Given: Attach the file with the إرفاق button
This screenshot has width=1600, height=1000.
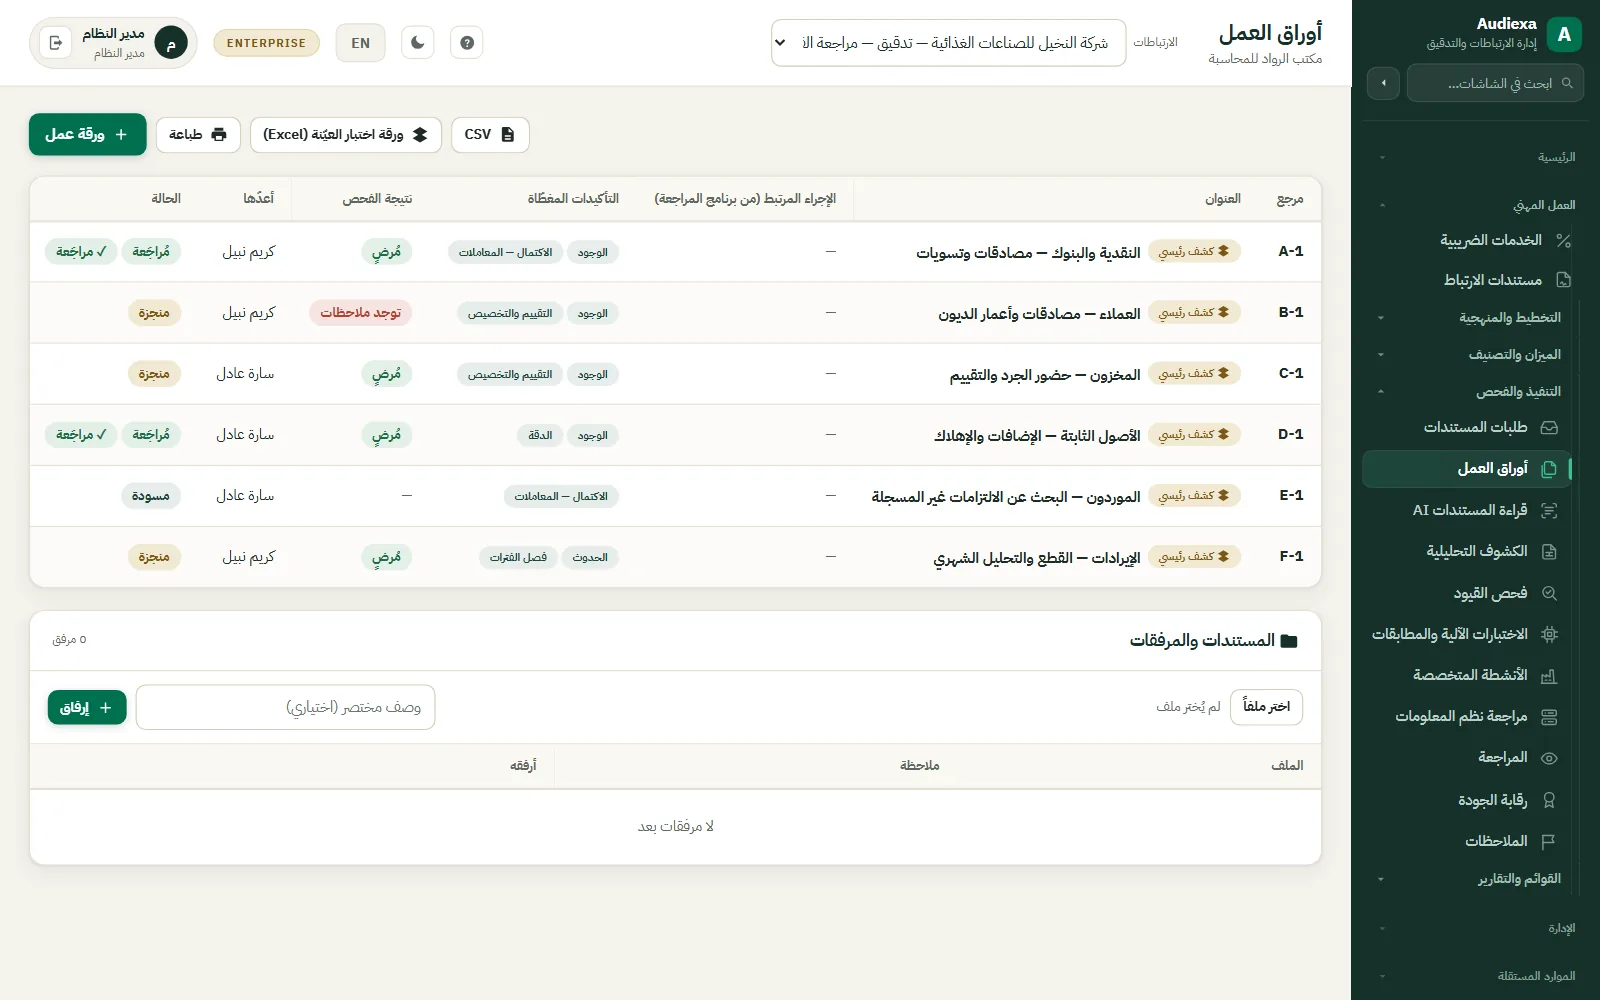Looking at the screenshot, I should pyautogui.click(x=87, y=707).
